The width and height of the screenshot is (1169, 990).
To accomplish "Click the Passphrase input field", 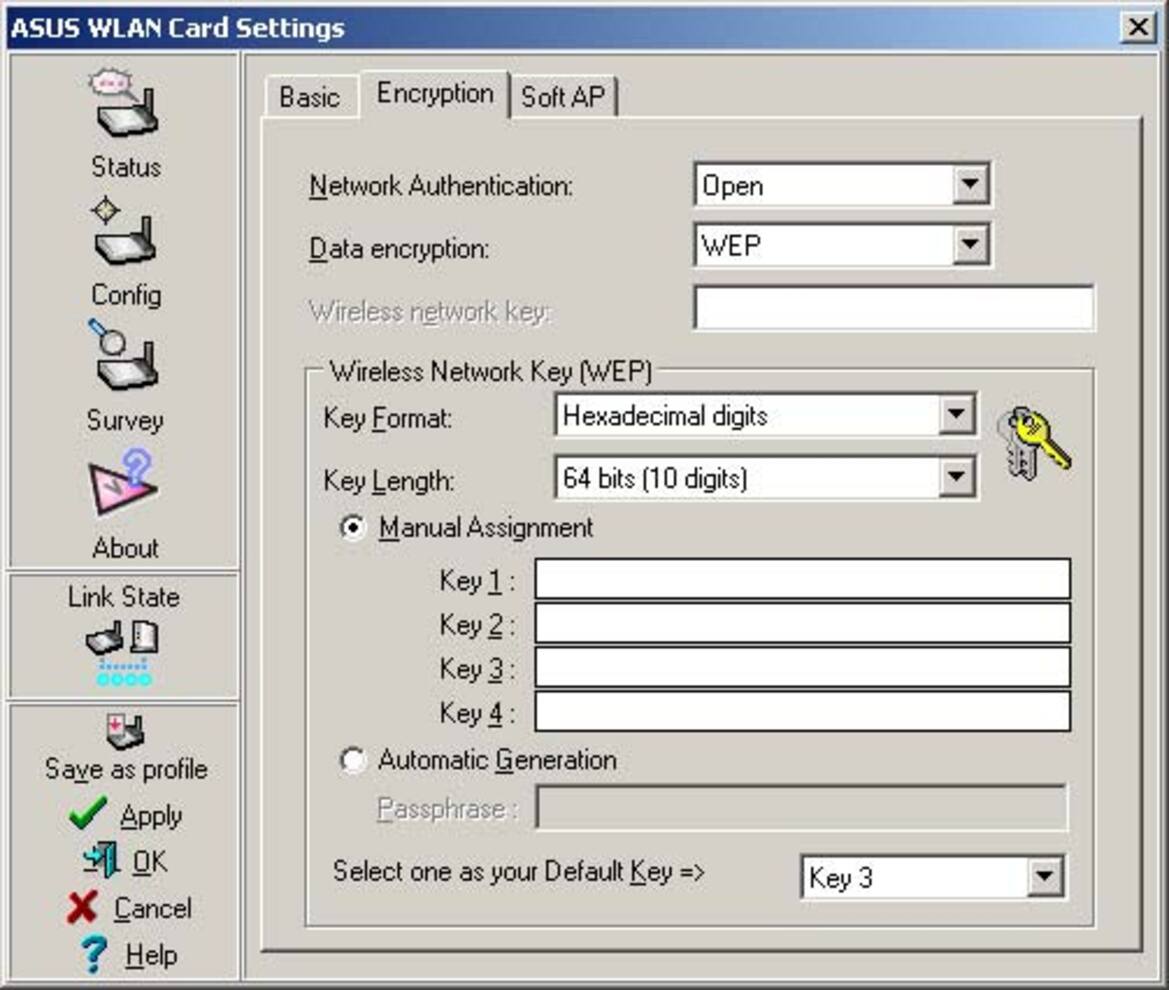I will click(801, 807).
